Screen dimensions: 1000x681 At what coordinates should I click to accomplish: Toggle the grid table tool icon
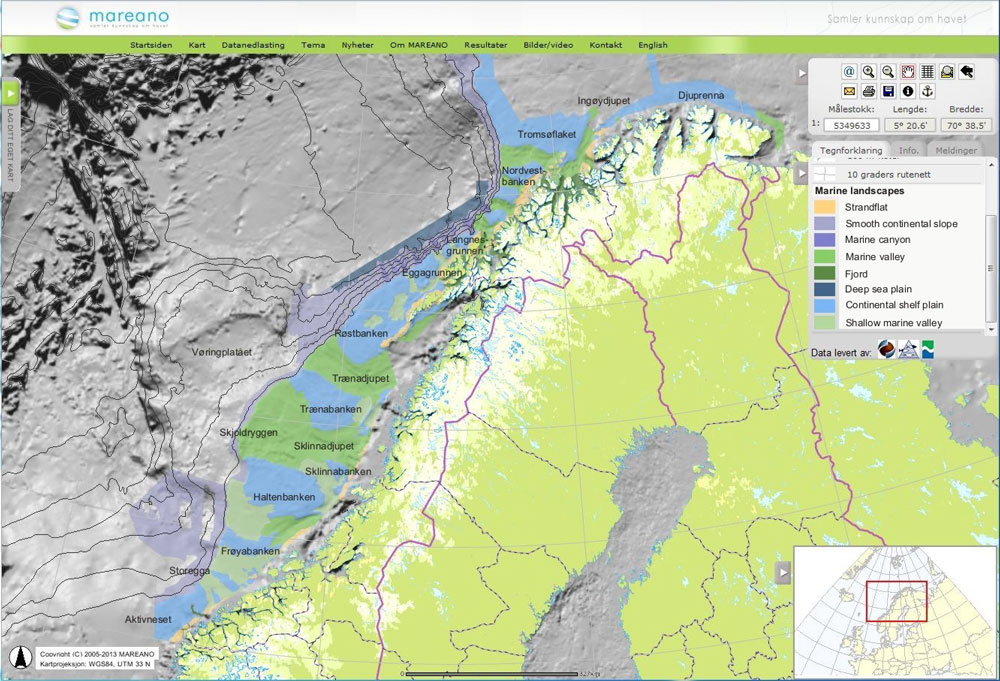click(x=927, y=72)
